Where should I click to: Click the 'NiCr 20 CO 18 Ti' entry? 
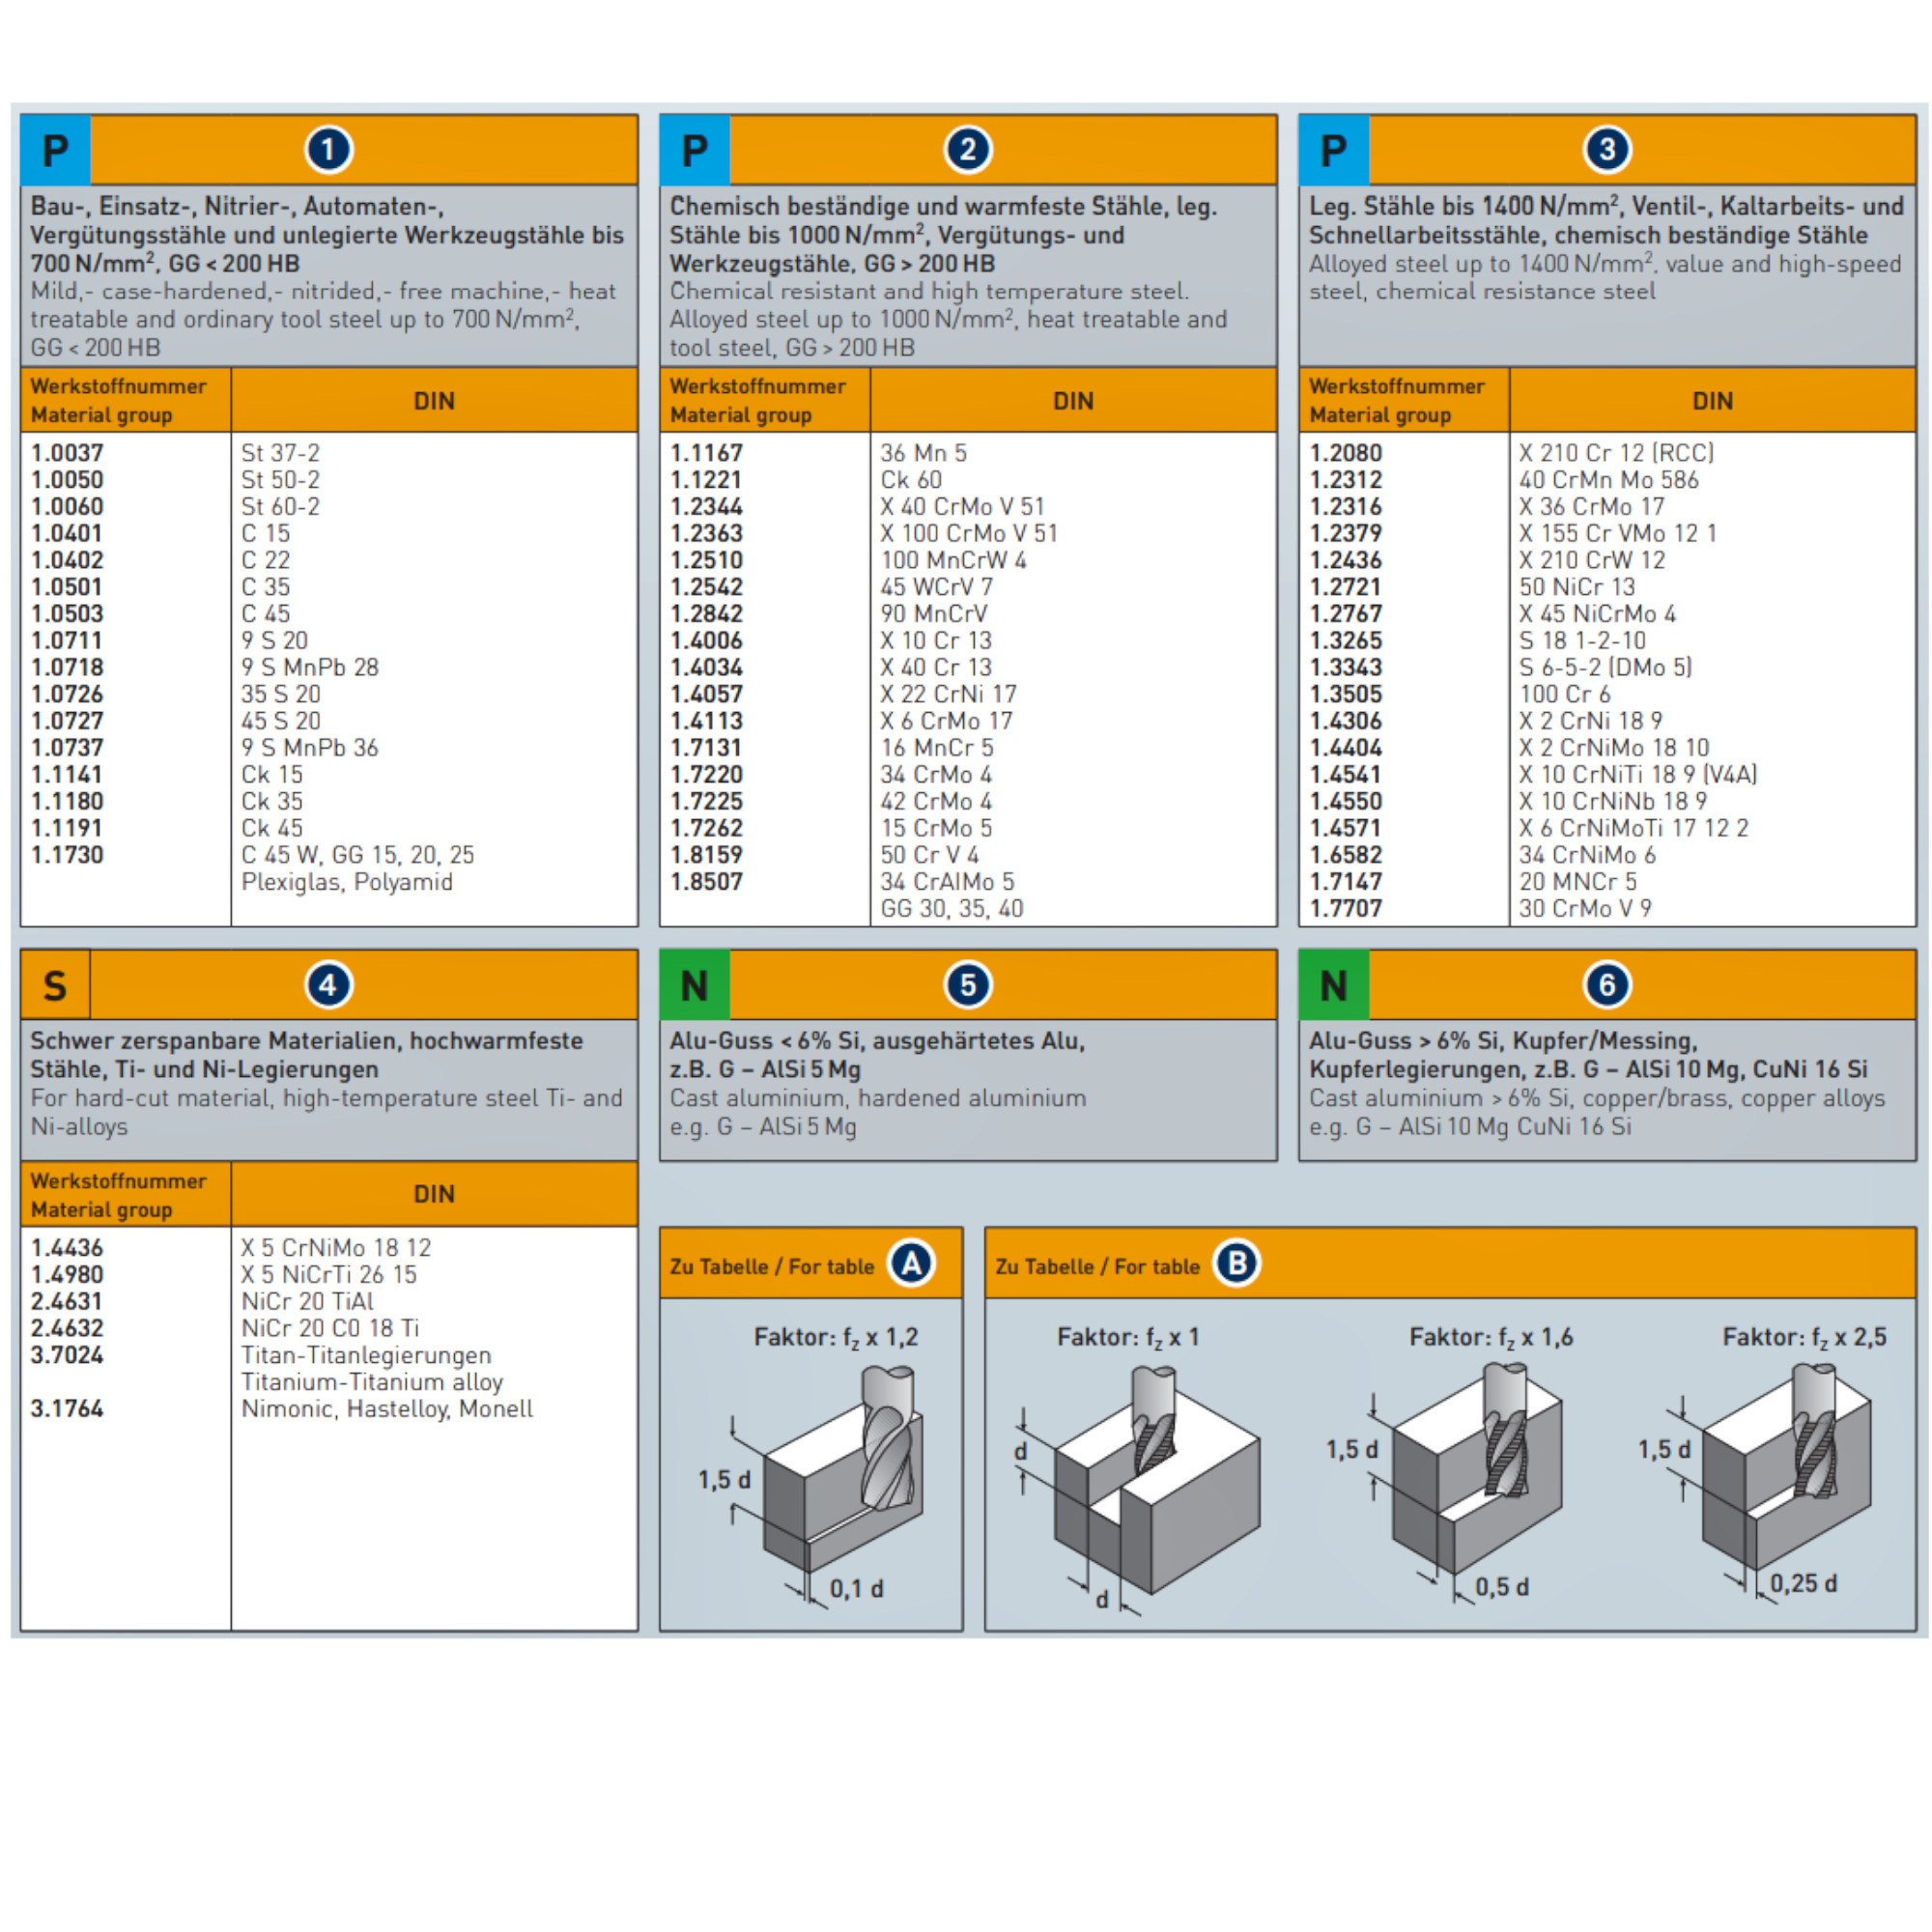(330, 1328)
